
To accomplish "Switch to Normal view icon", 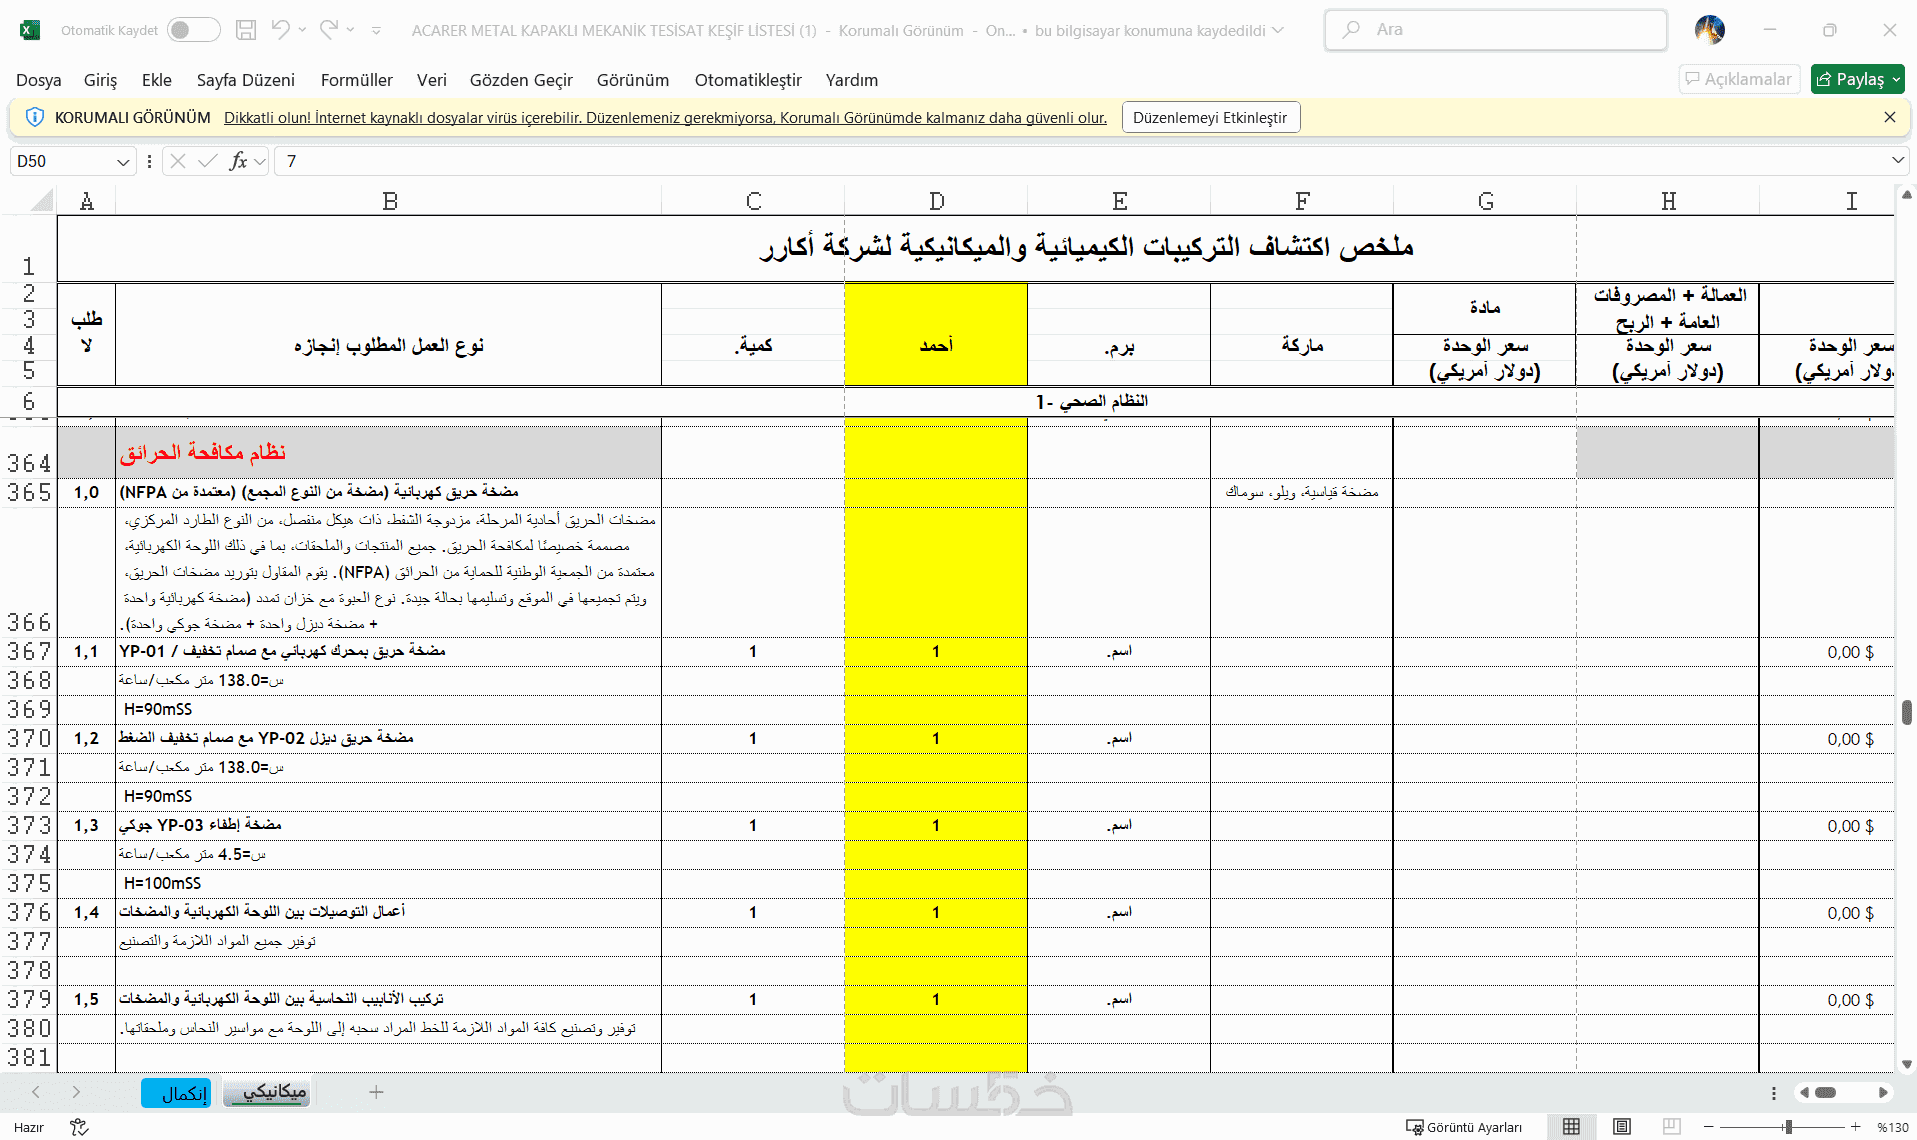I will click(1572, 1127).
